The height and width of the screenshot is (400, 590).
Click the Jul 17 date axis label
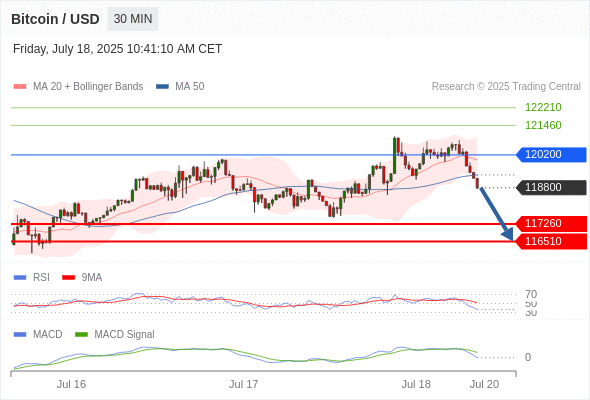pyautogui.click(x=243, y=384)
